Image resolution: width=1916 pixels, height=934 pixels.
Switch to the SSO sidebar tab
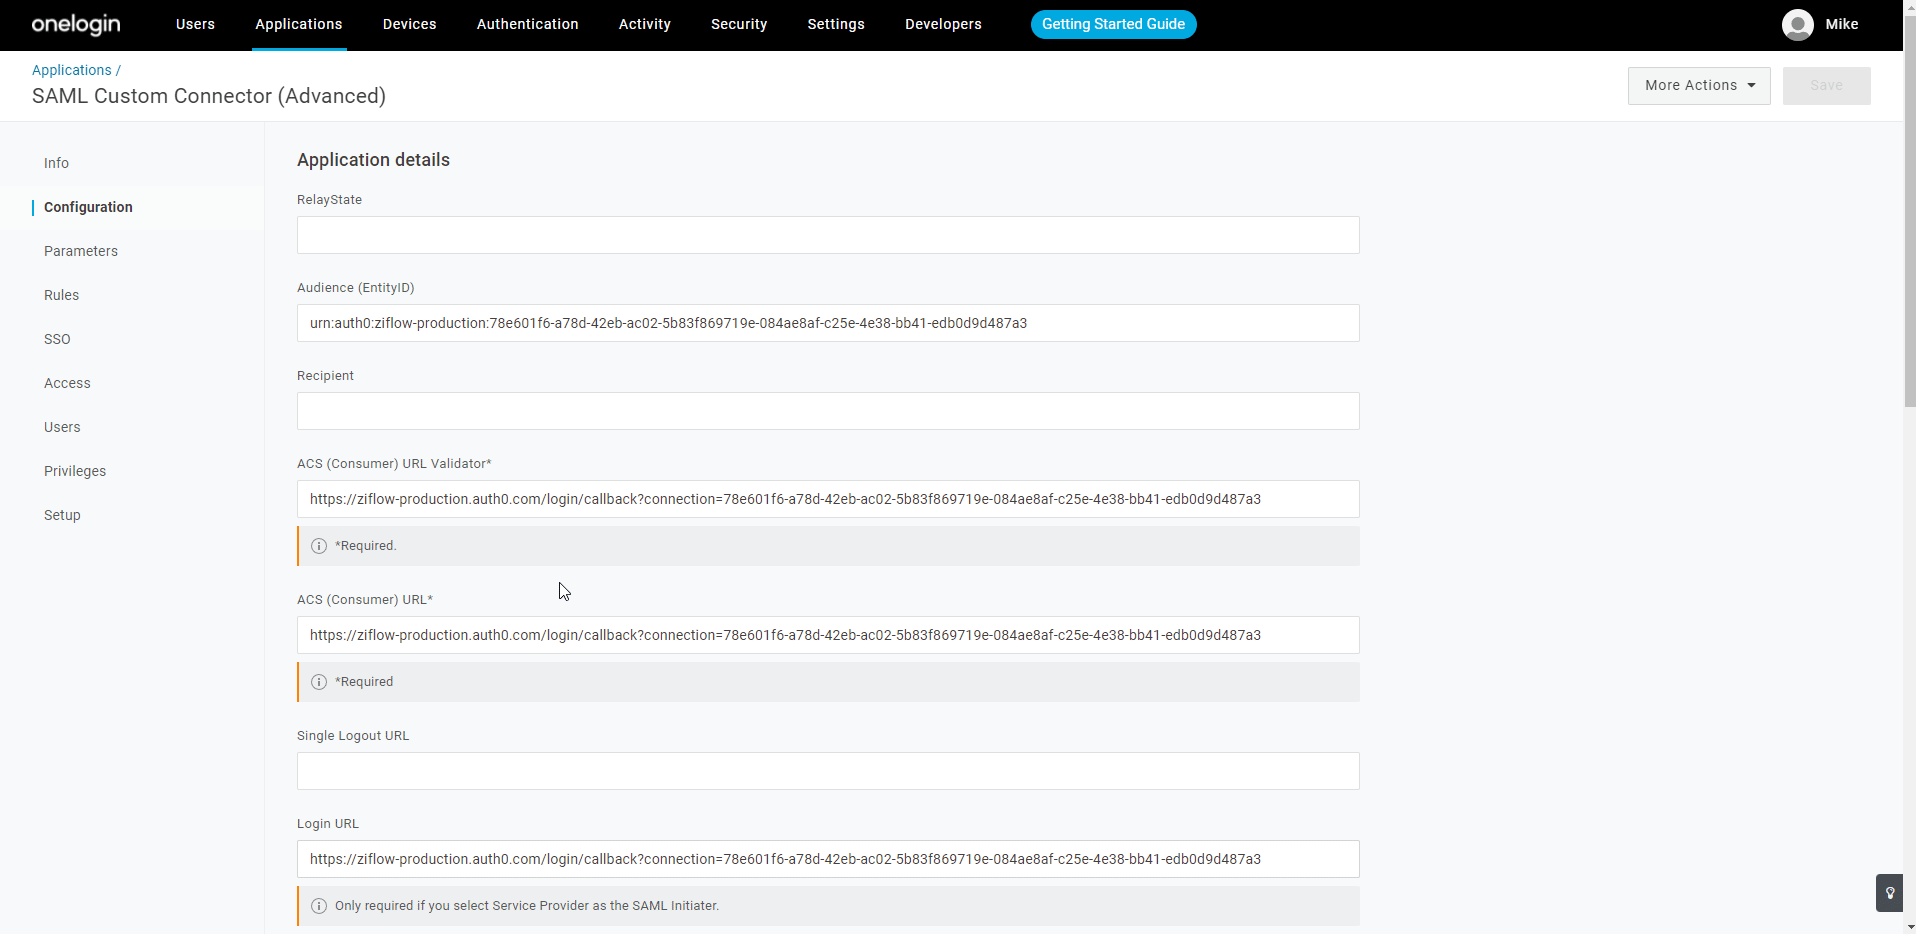pyautogui.click(x=57, y=339)
